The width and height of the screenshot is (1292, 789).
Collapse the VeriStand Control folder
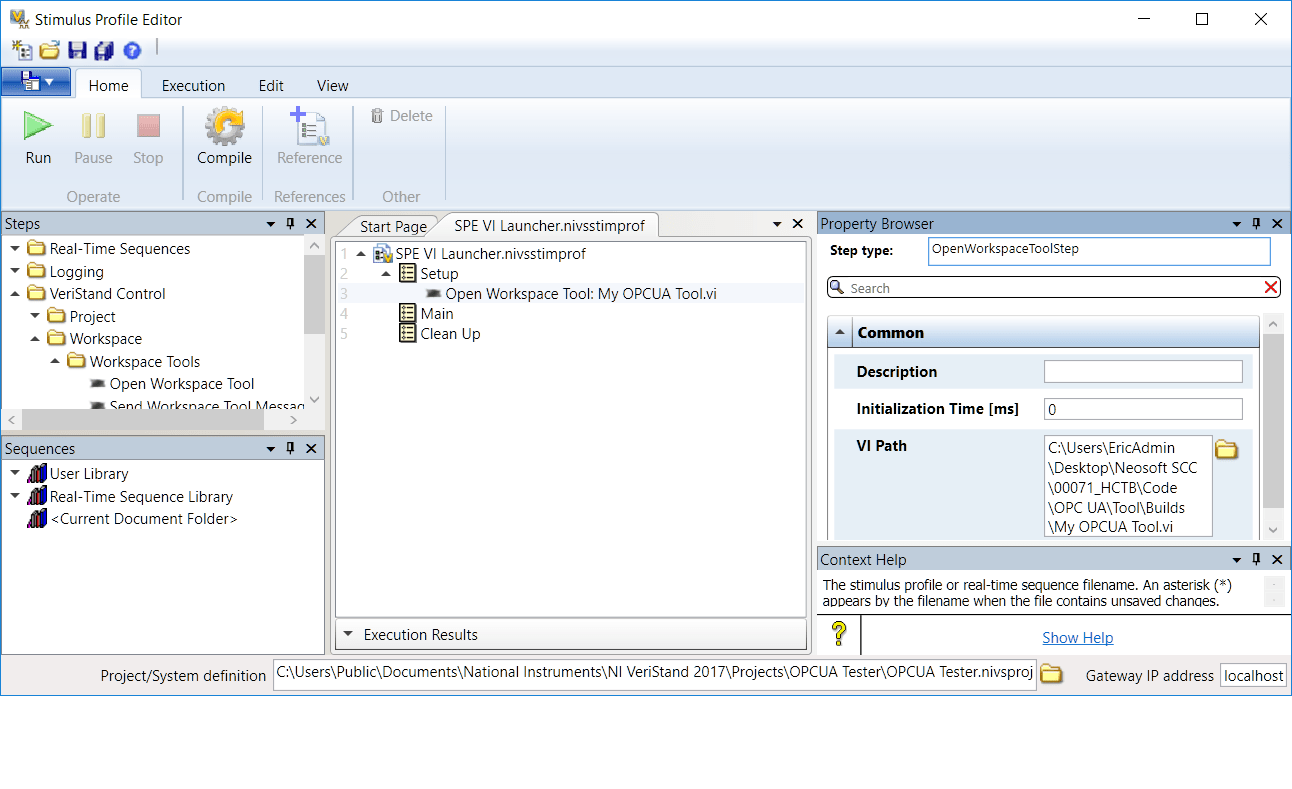click(14, 293)
